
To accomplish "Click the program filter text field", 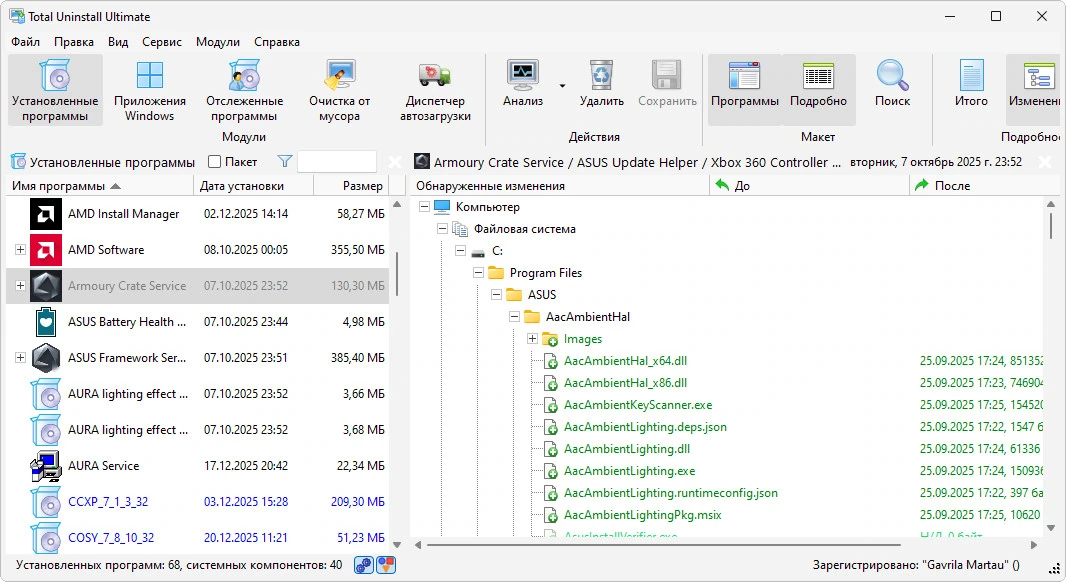I will [337, 162].
